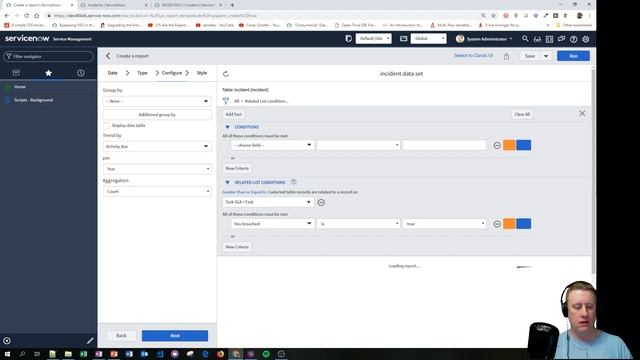Open the Has breached field dropdown

272,224
